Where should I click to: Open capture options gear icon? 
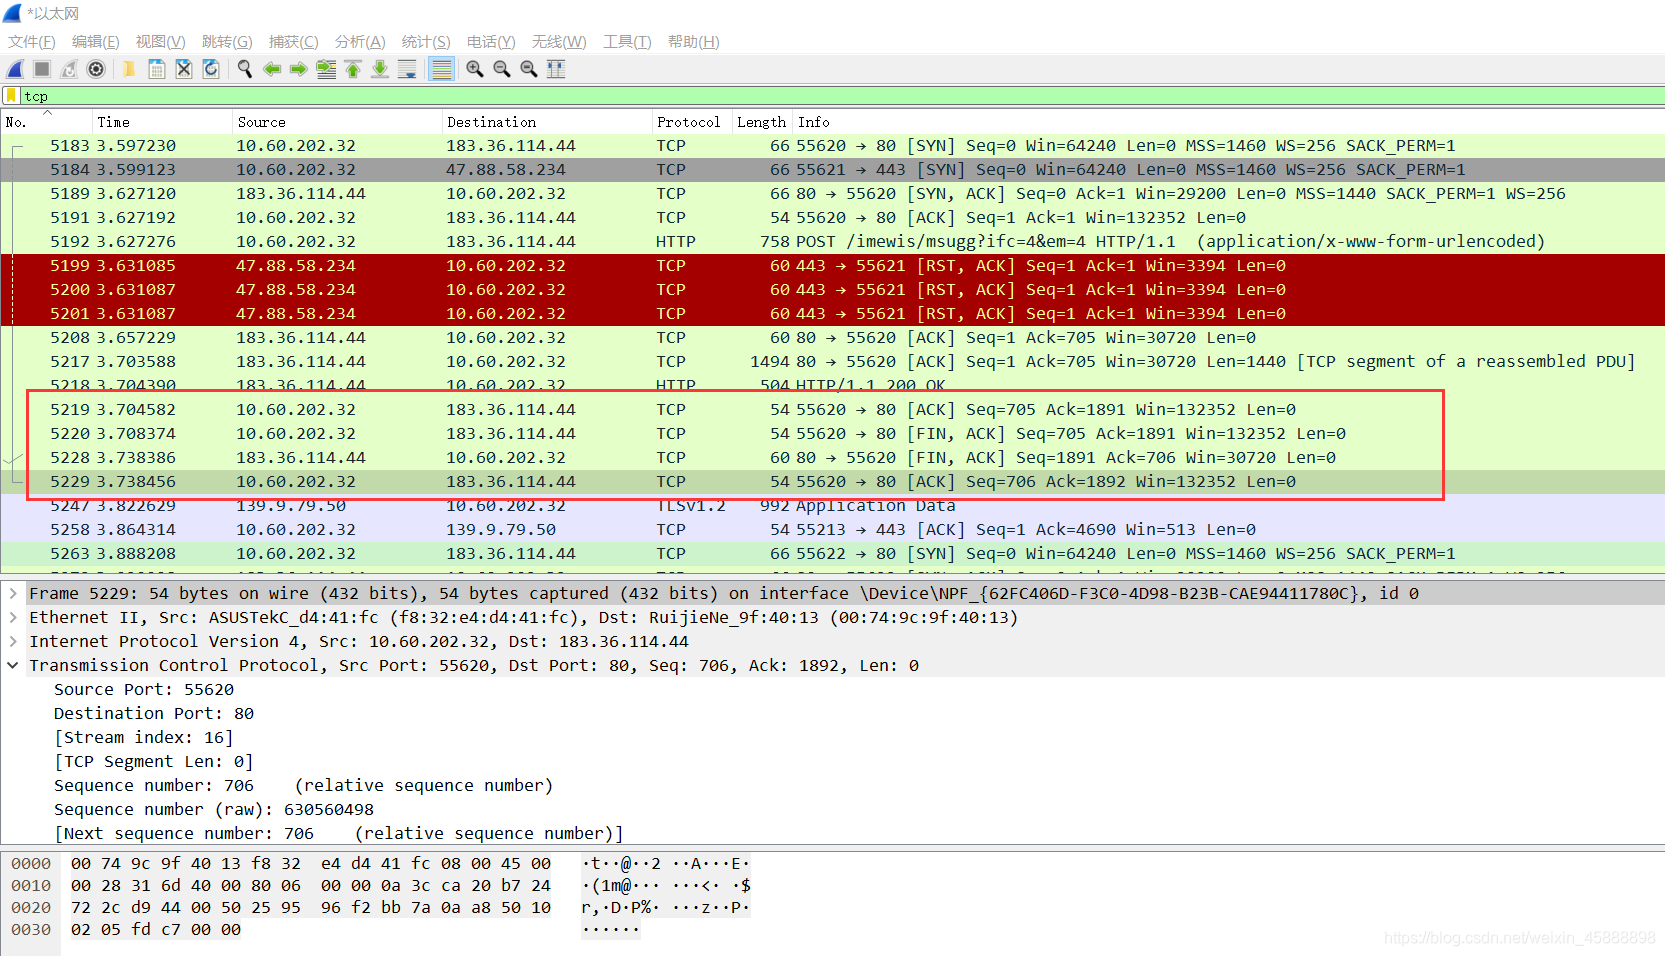pyautogui.click(x=96, y=69)
